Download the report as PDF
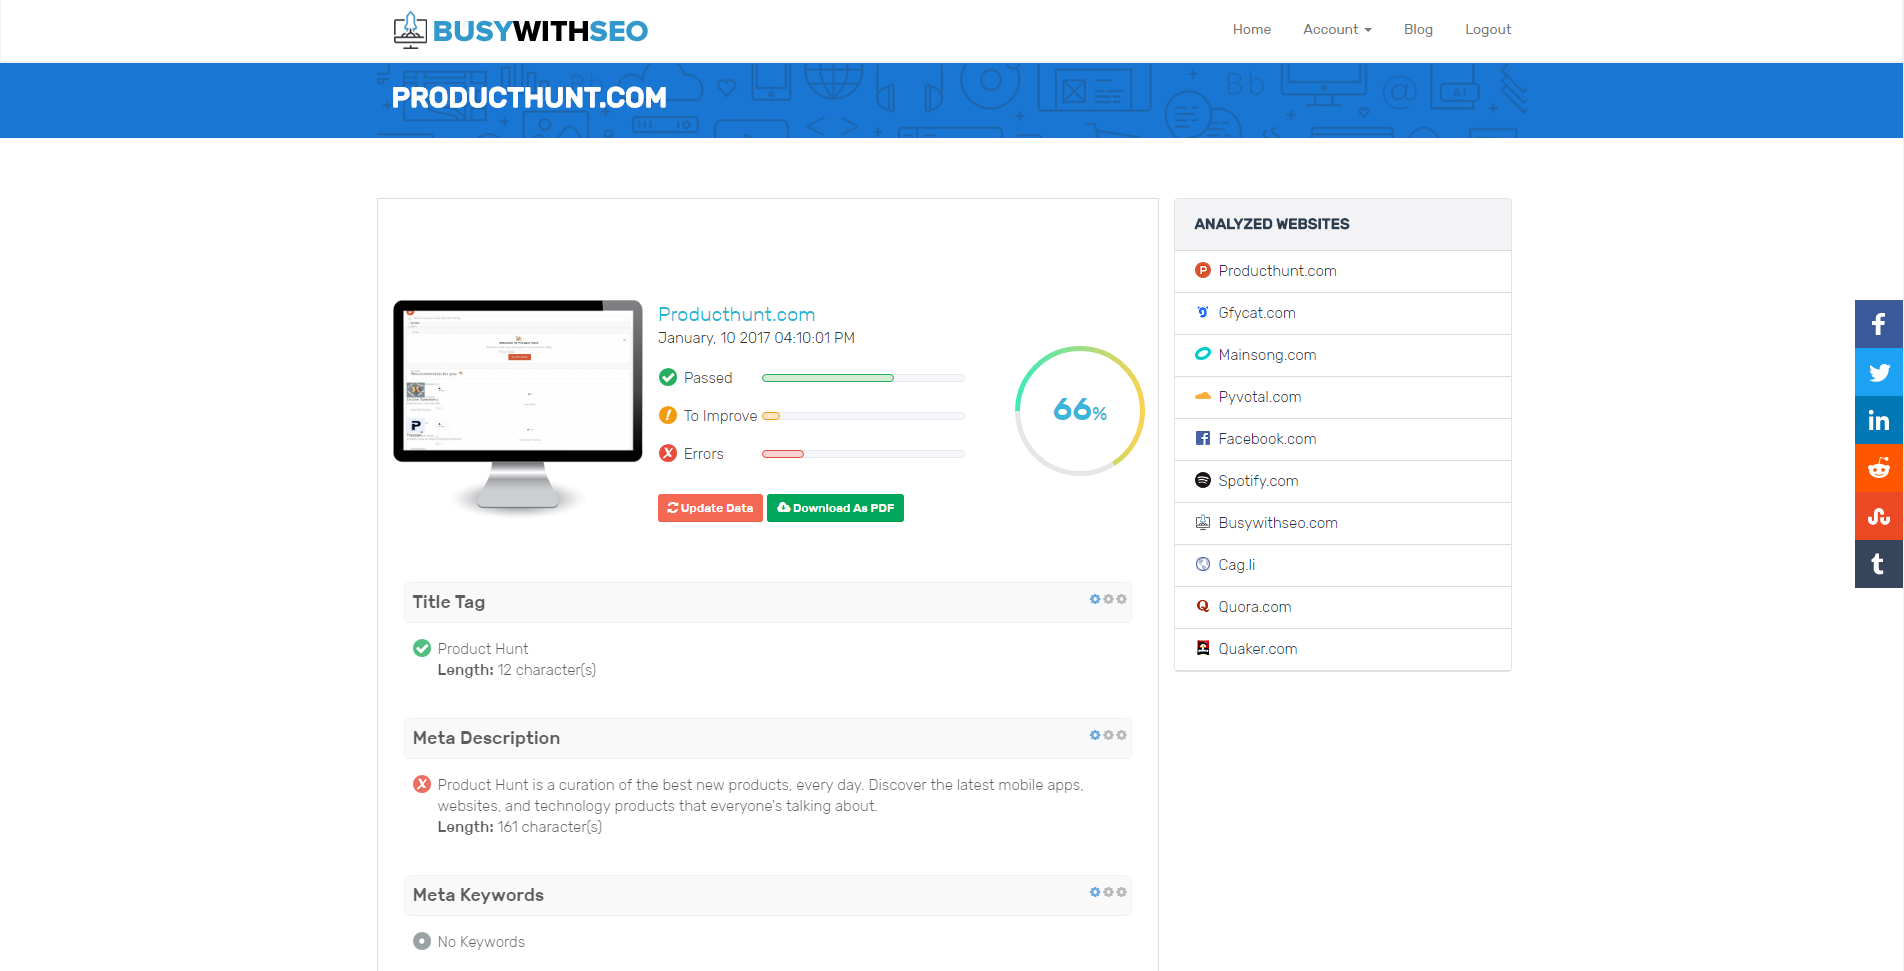Viewport: 1904px width, 971px height. click(835, 508)
